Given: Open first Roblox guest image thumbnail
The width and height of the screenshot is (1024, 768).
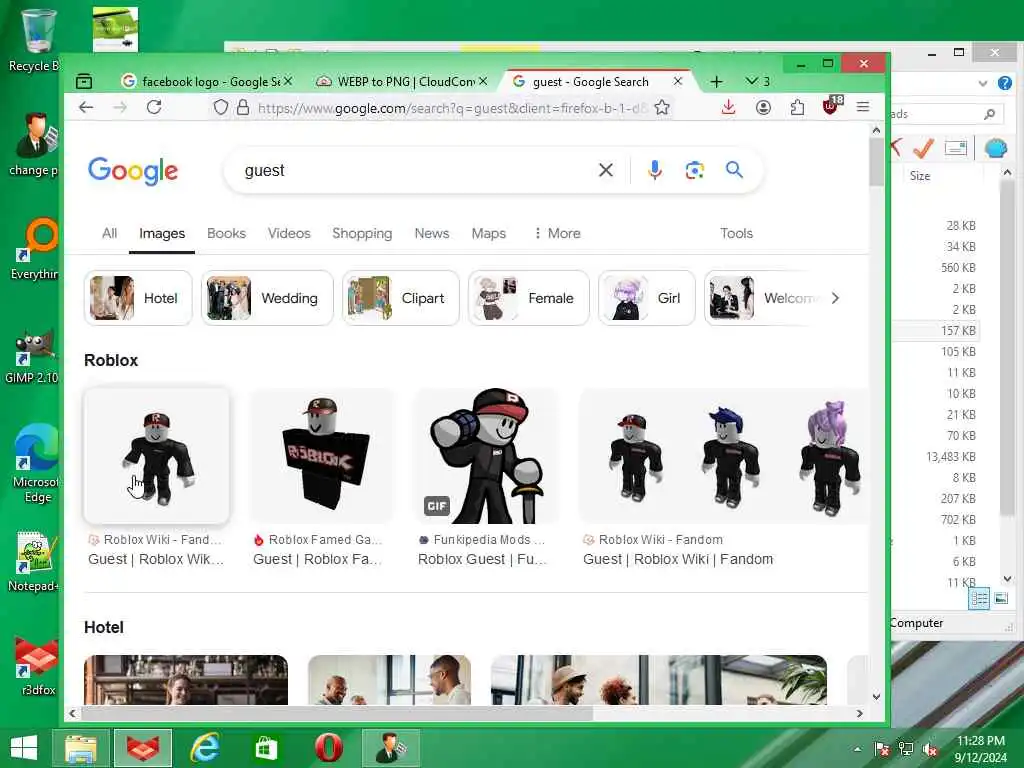Looking at the screenshot, I should click(x=157, y=455).
